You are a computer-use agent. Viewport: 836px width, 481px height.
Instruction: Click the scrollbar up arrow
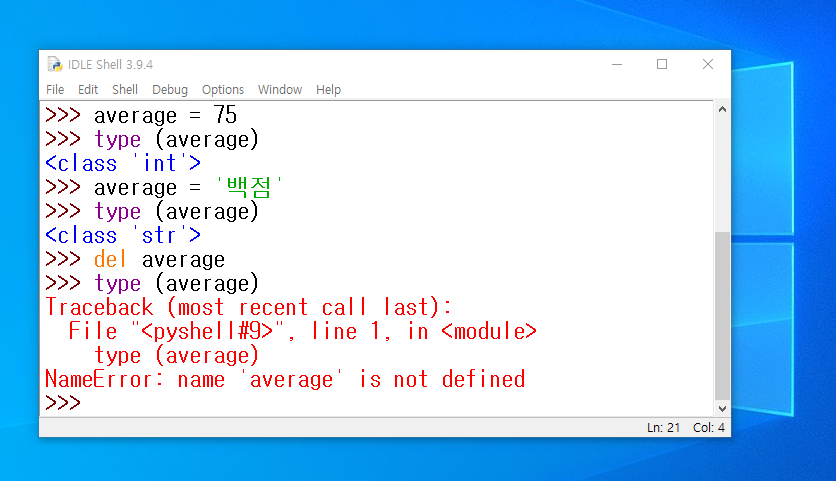tap(722, 109)
